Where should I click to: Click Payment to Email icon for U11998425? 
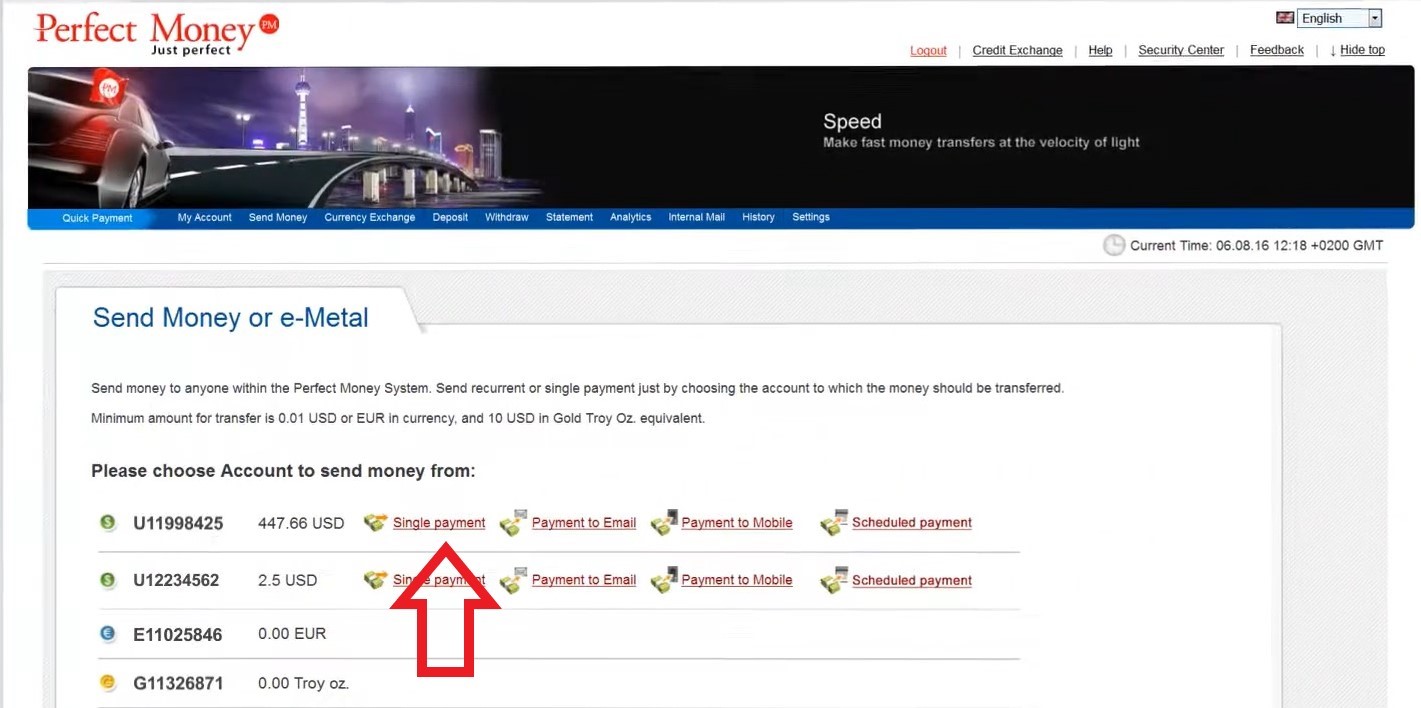tap(513, 522)
